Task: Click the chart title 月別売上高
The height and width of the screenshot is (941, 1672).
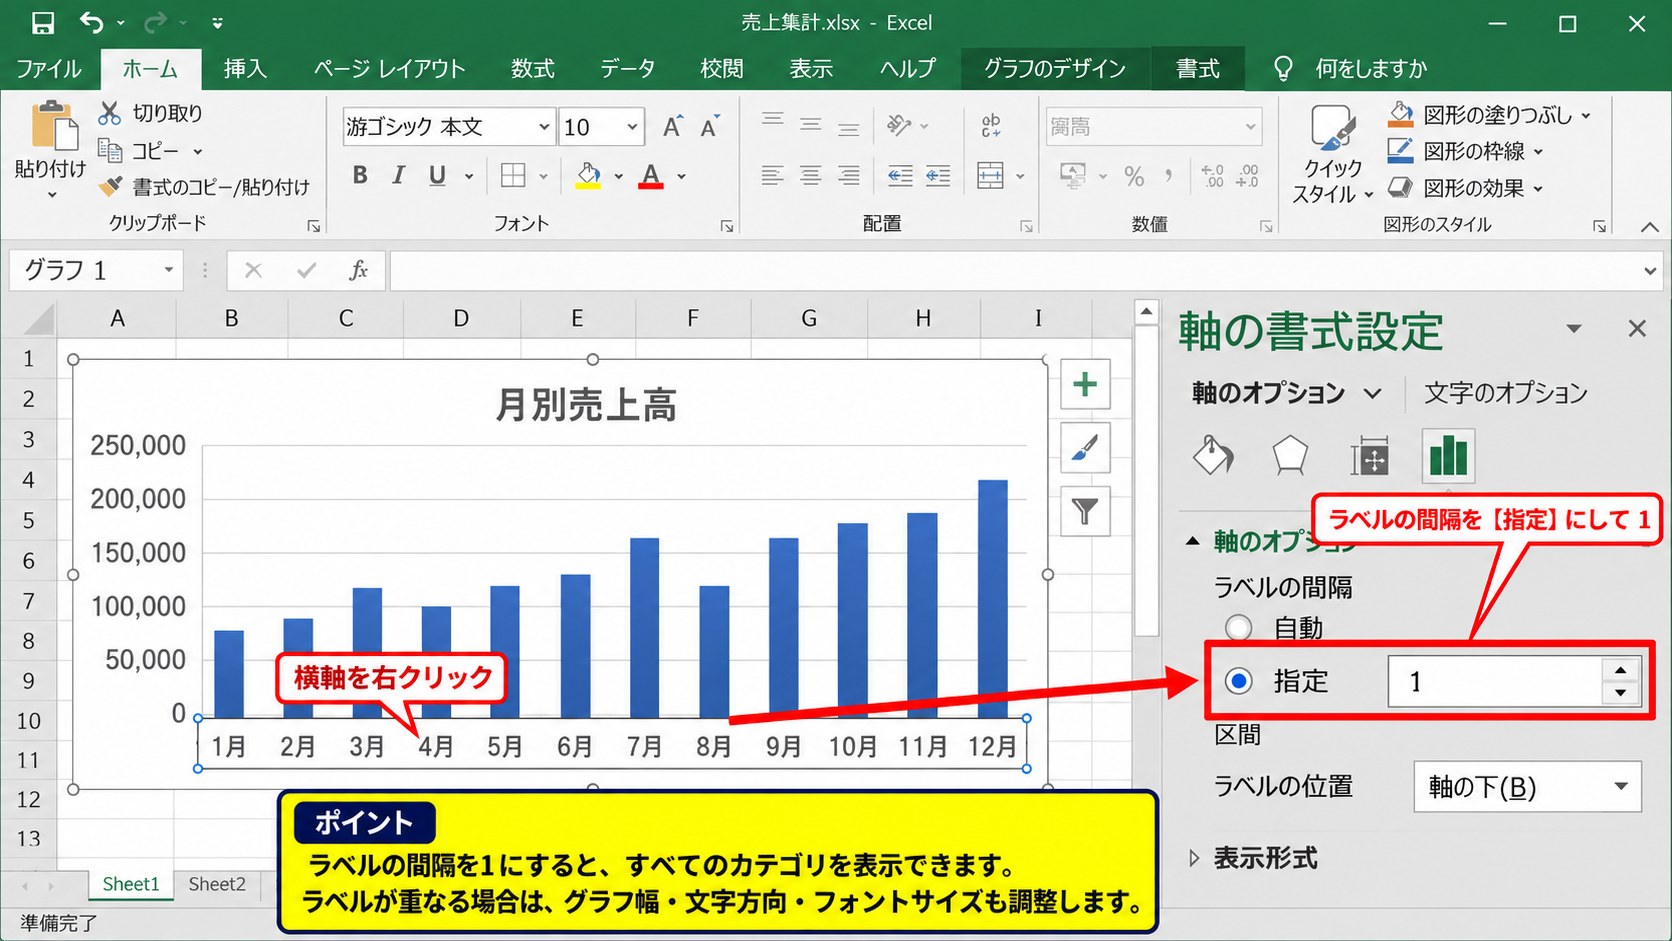Action: tap(586, 405)
